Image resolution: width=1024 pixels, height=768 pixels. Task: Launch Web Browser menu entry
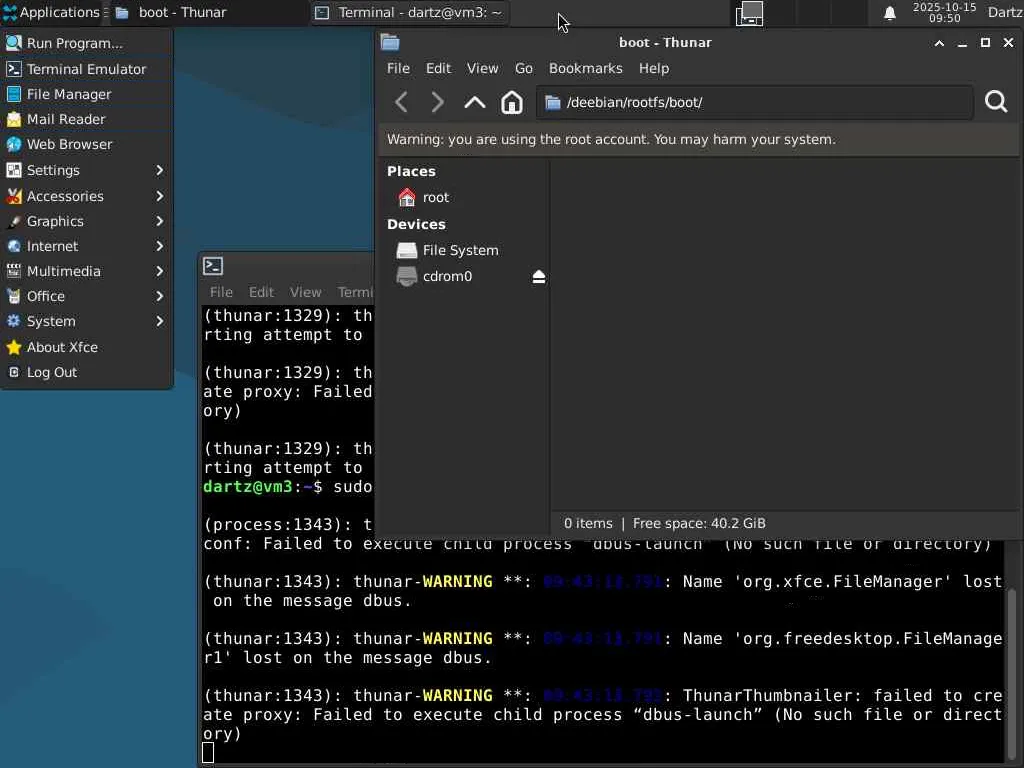click(86, 144)
